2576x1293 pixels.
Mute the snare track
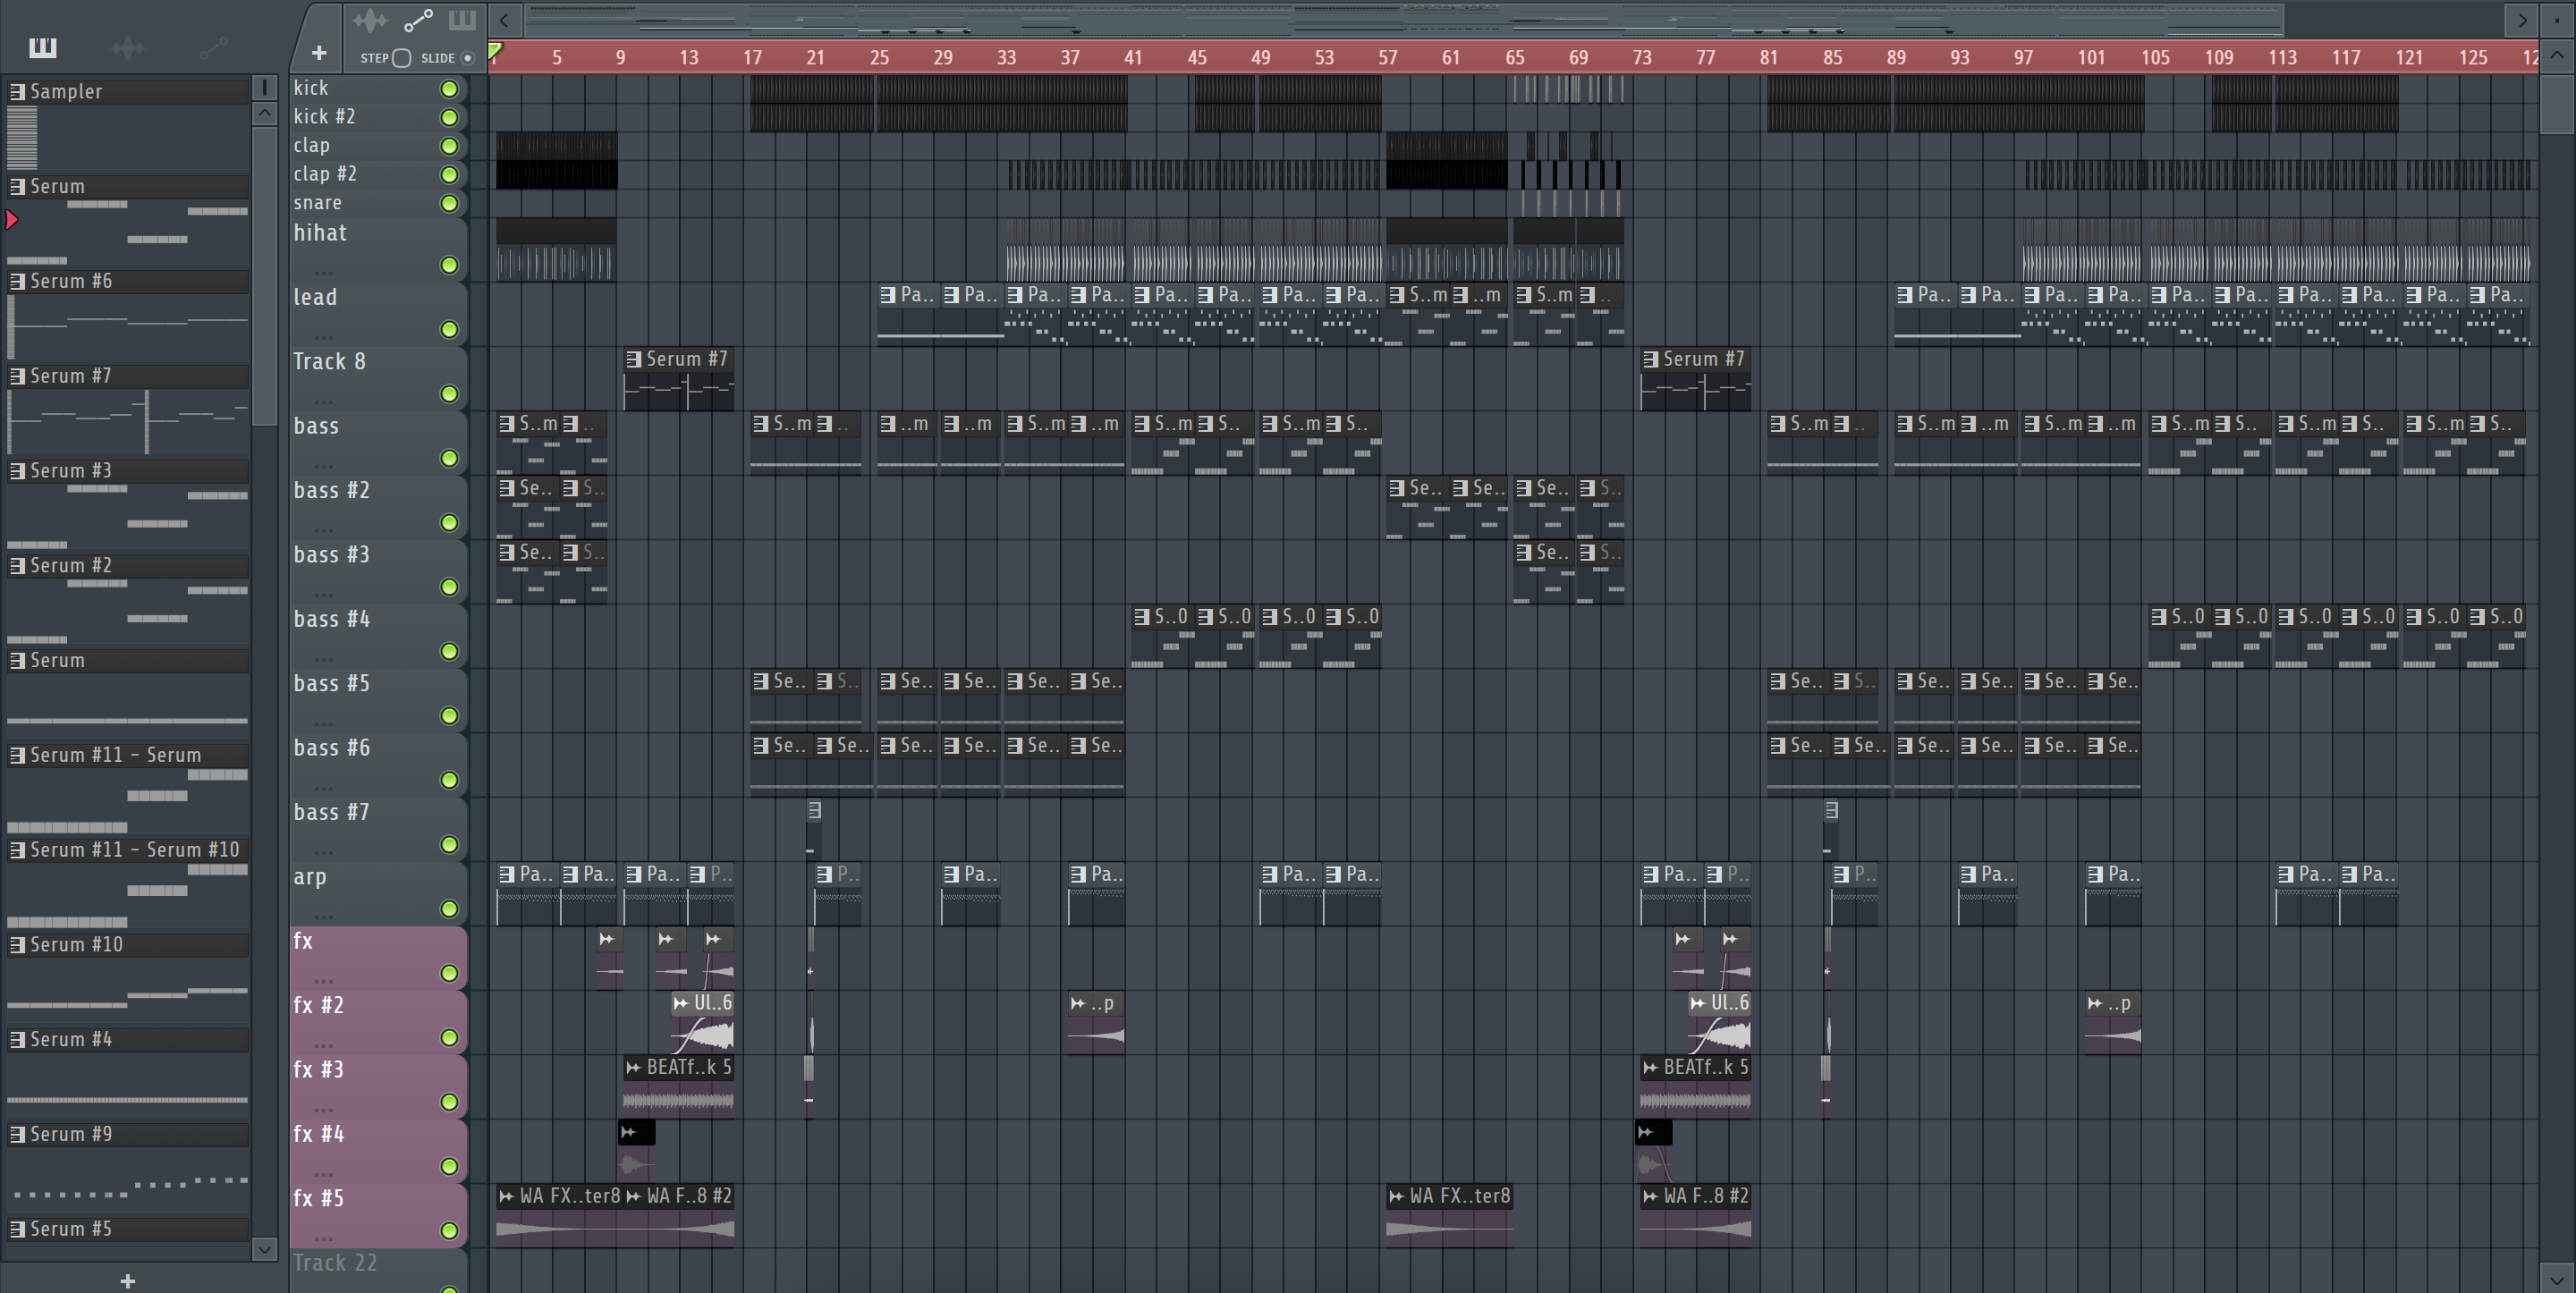coord(450,204)
